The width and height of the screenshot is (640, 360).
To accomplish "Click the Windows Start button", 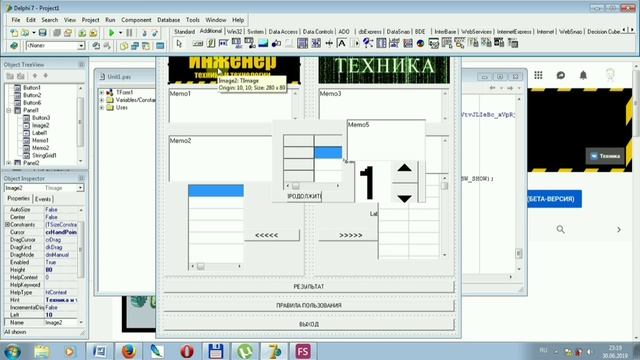I will click(x=13, y=351).
